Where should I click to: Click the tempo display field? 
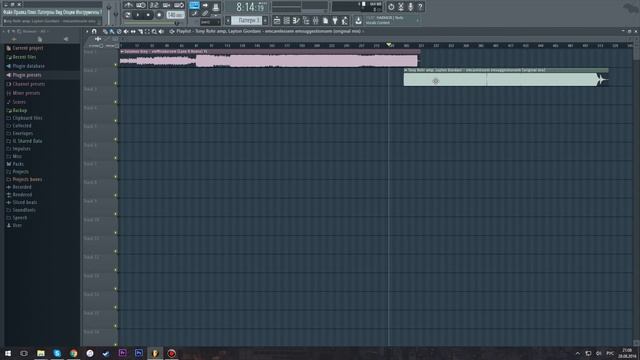pos(176,15)
